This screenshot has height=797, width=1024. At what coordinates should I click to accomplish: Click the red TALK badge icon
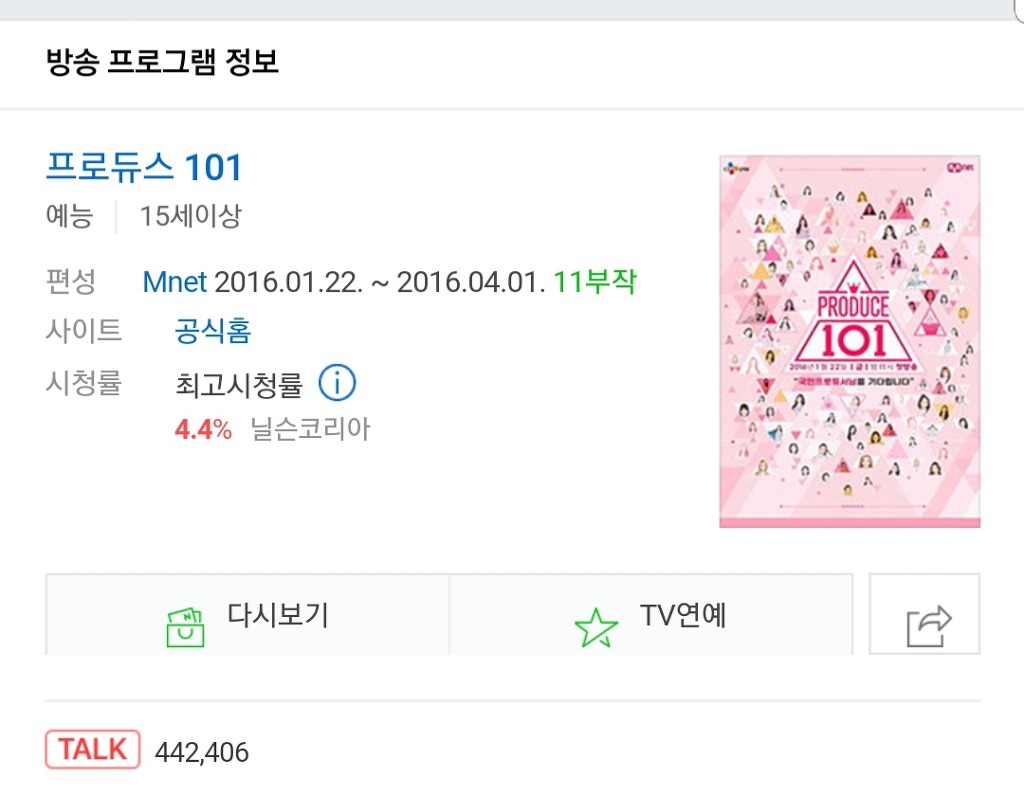(x=91, y=749)
